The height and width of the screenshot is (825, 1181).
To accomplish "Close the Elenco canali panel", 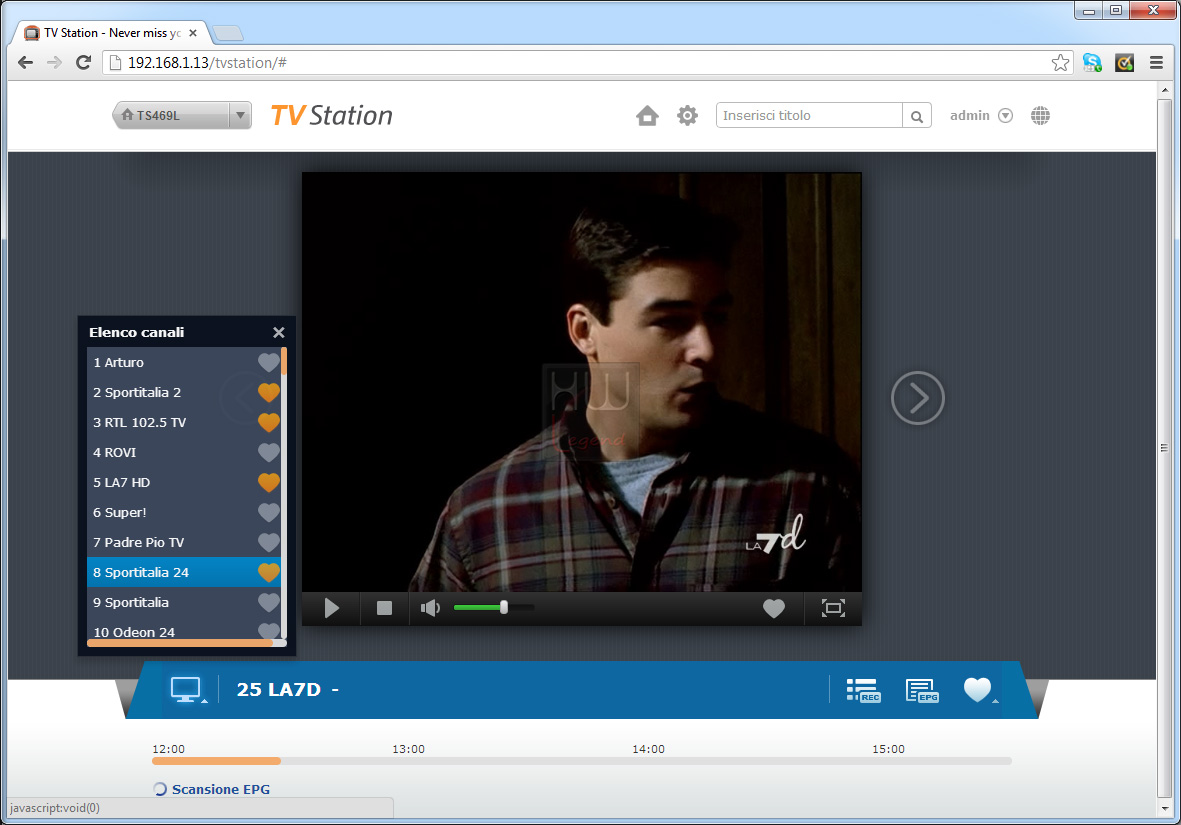I will [279, 332].
